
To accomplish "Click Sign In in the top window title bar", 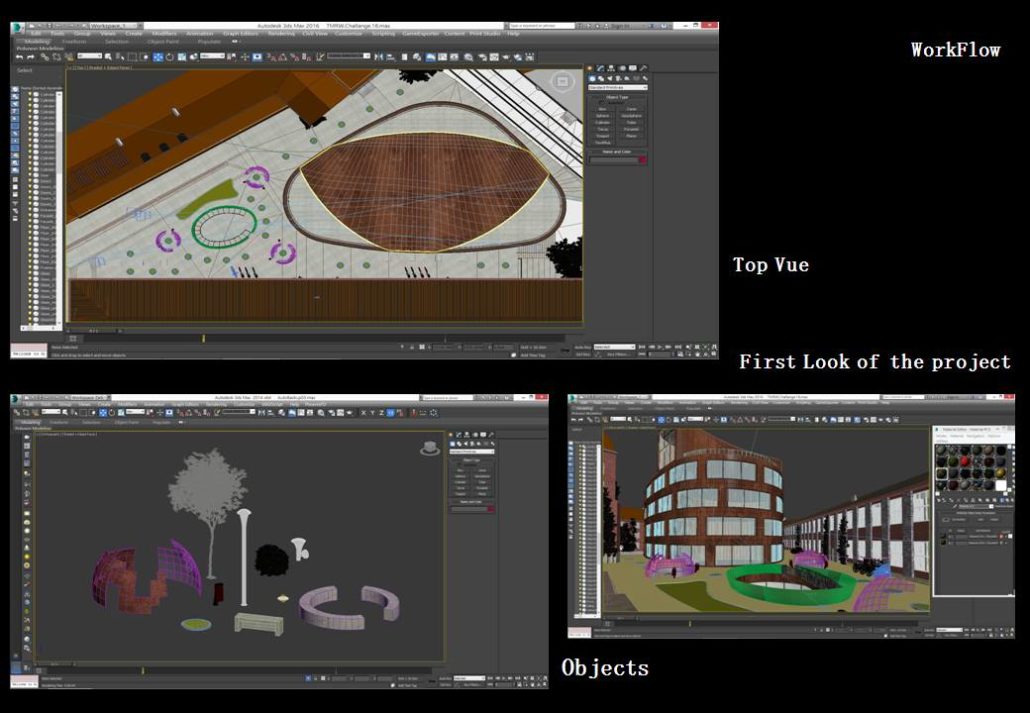I will (621, 26).
